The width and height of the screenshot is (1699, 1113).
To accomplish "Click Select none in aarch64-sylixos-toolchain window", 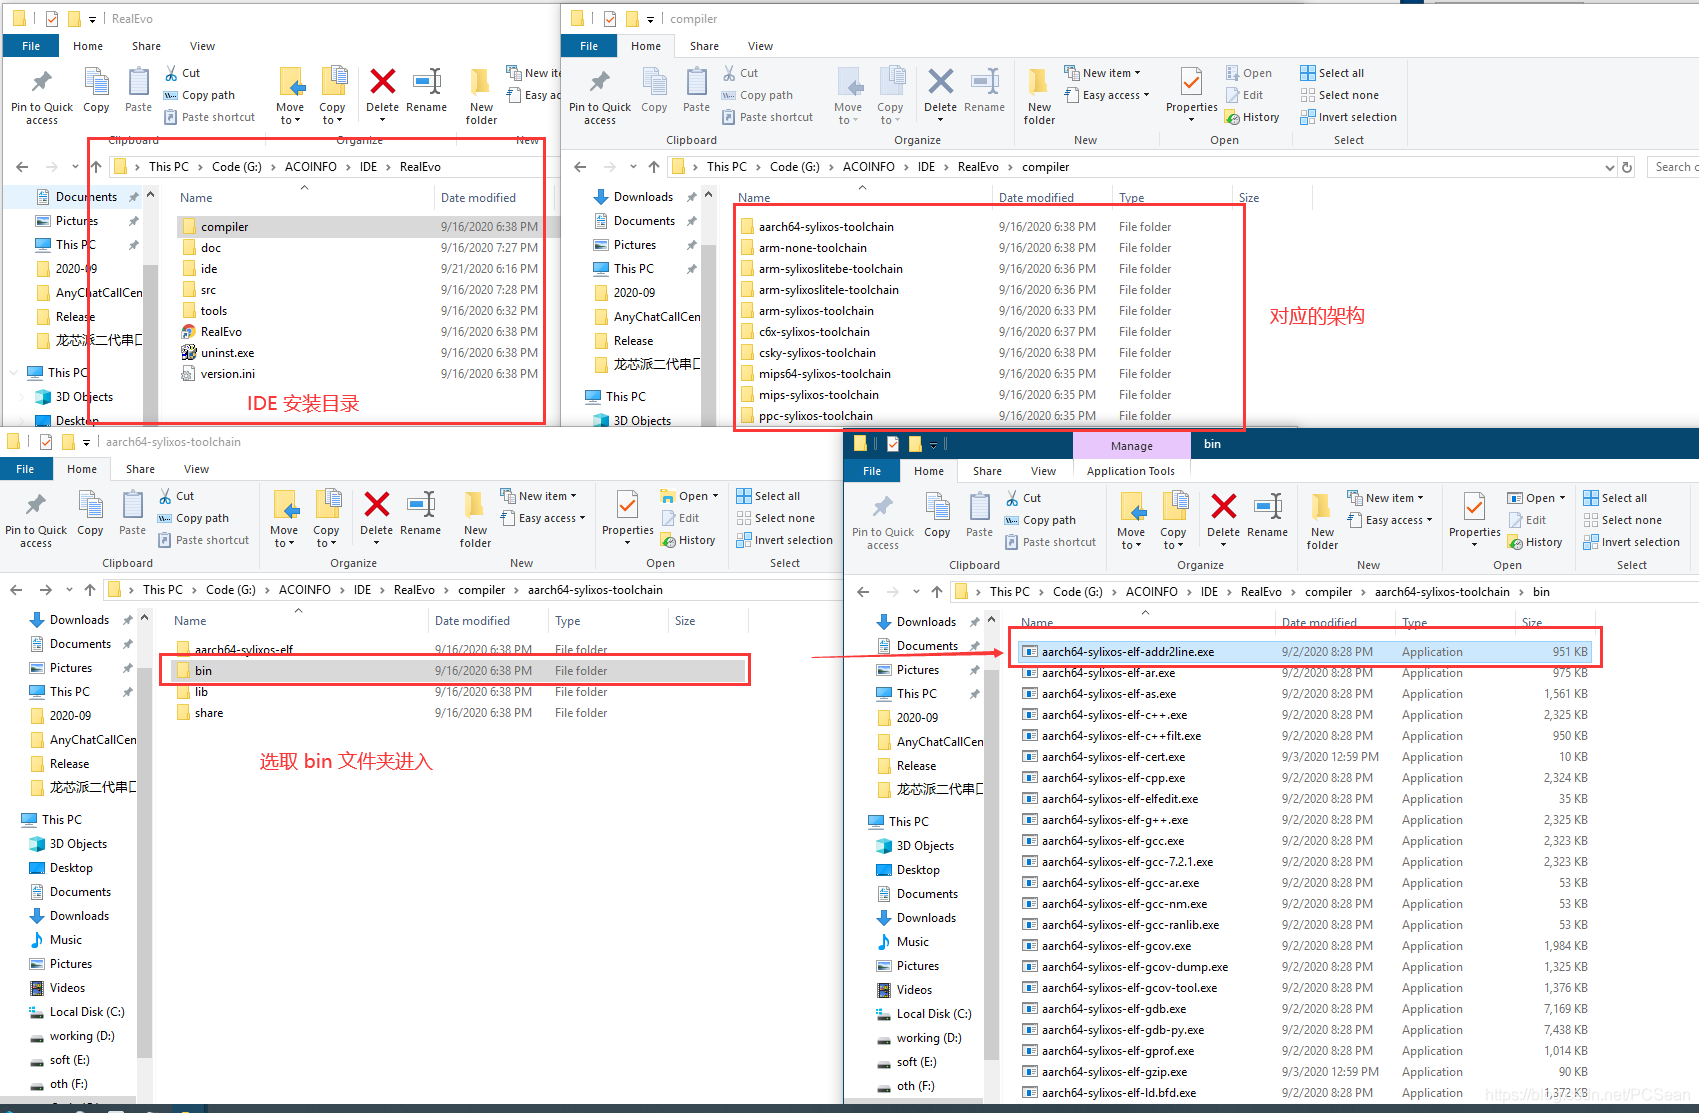I will tap(776, 518).
